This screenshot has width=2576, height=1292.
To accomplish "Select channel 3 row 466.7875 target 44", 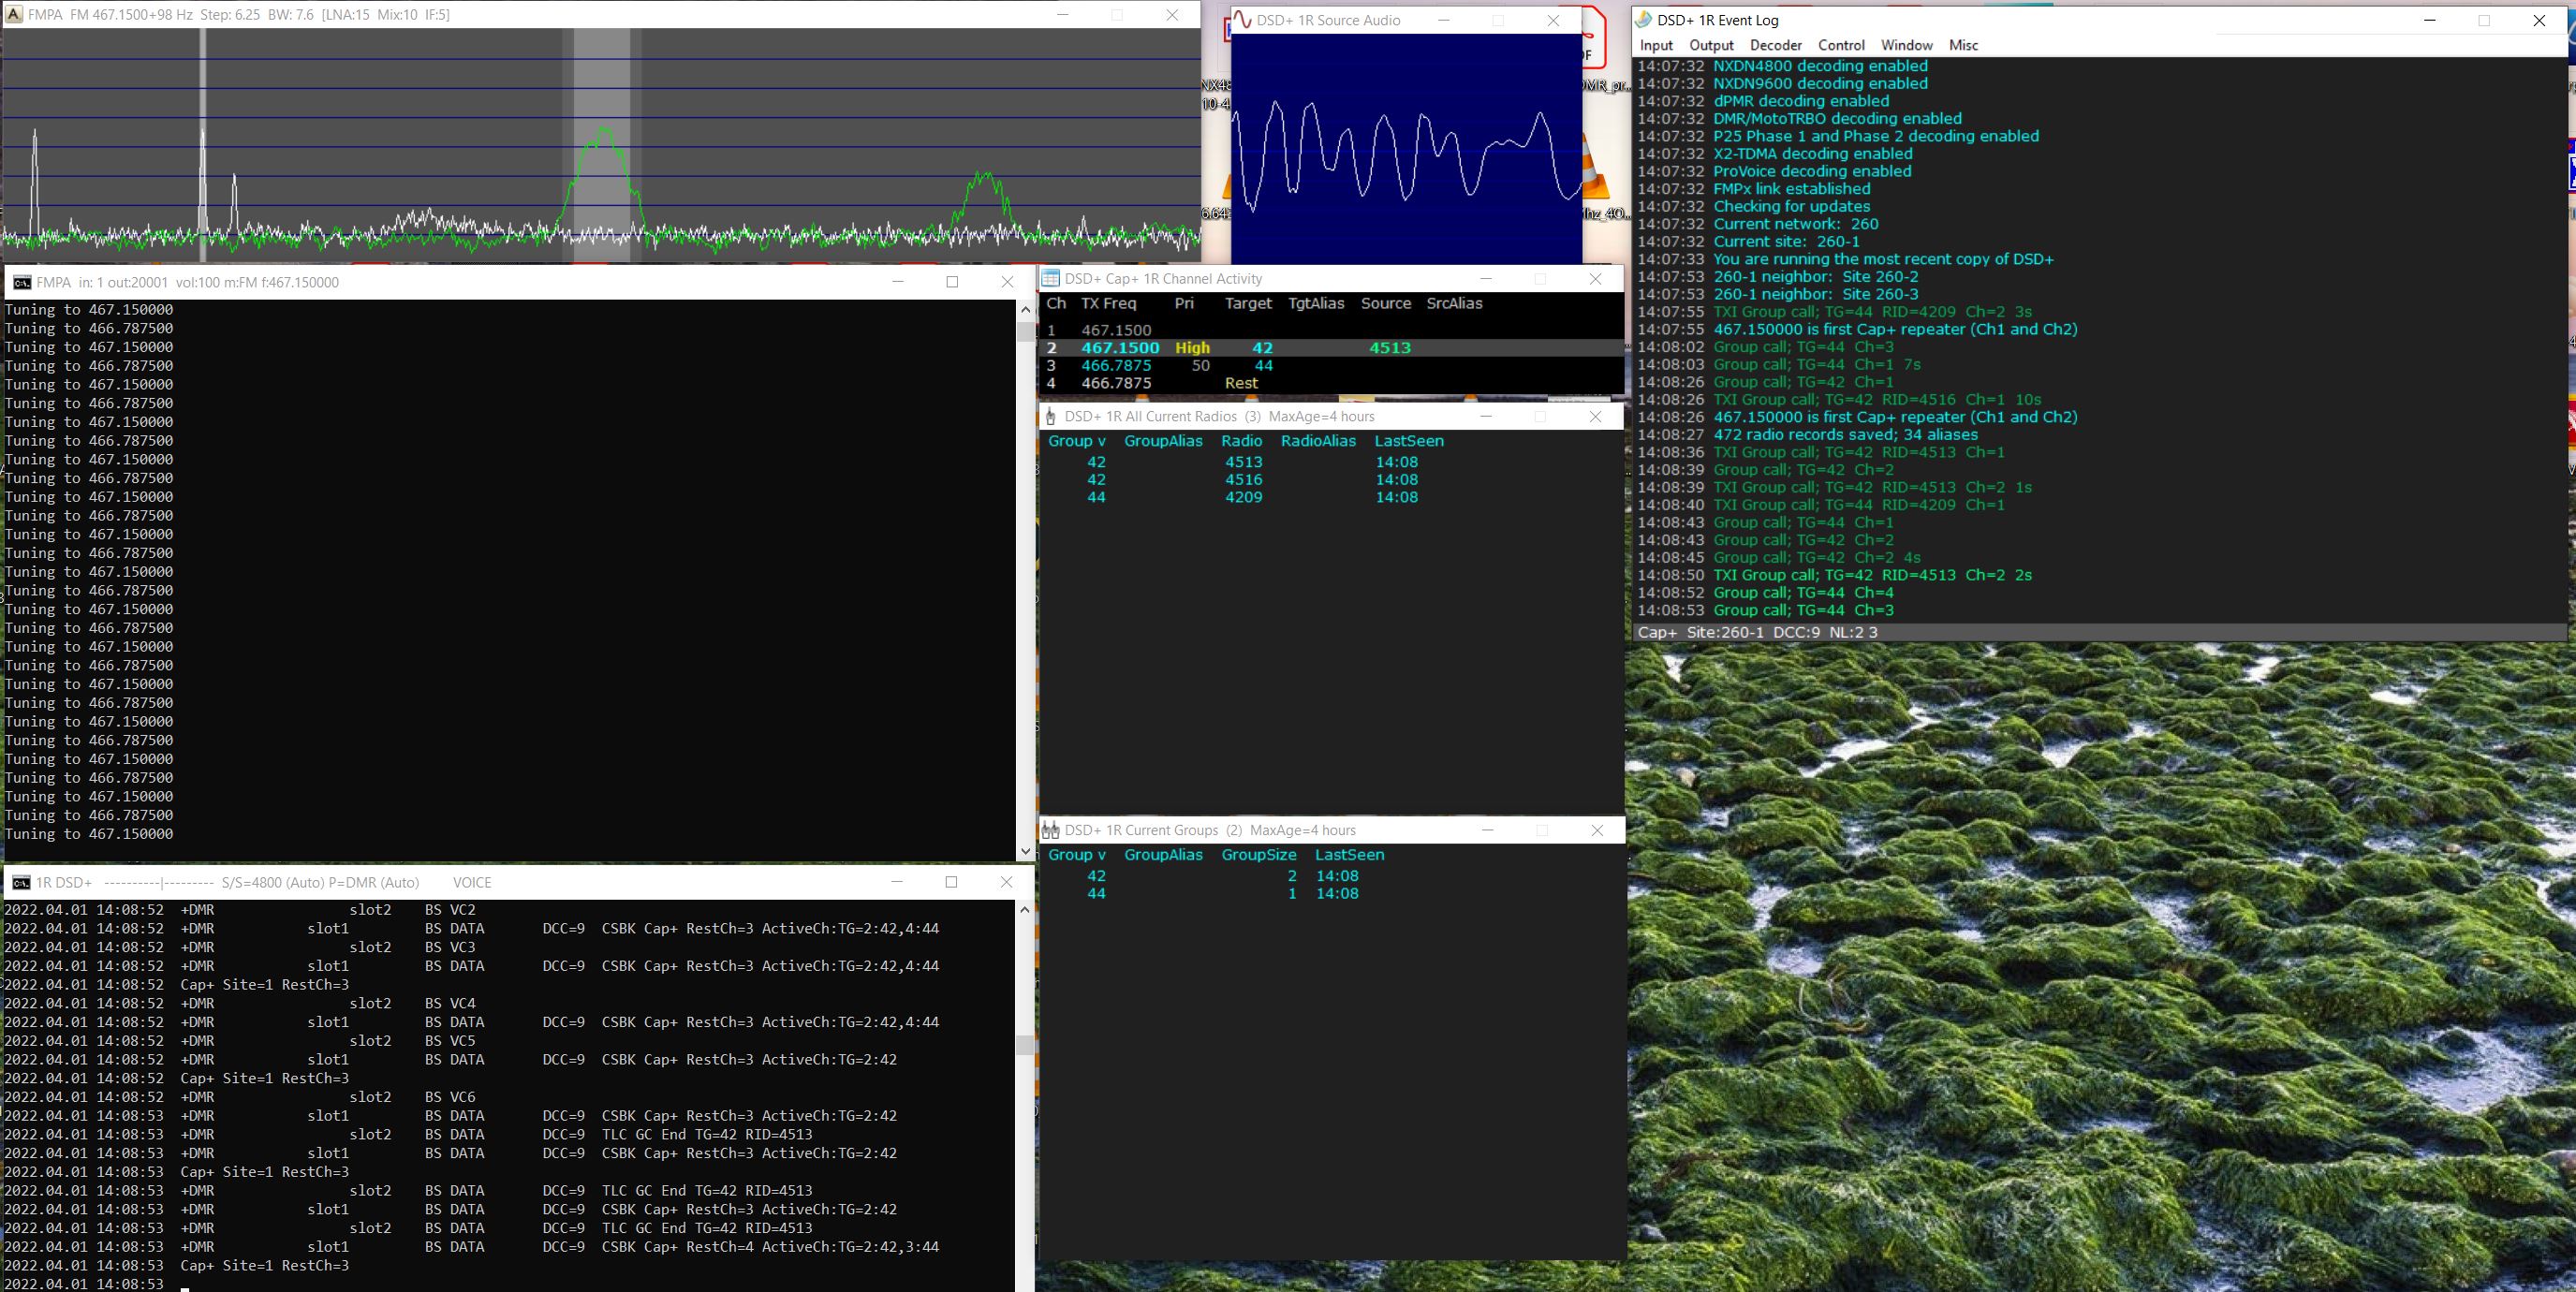I will 1330,366.
